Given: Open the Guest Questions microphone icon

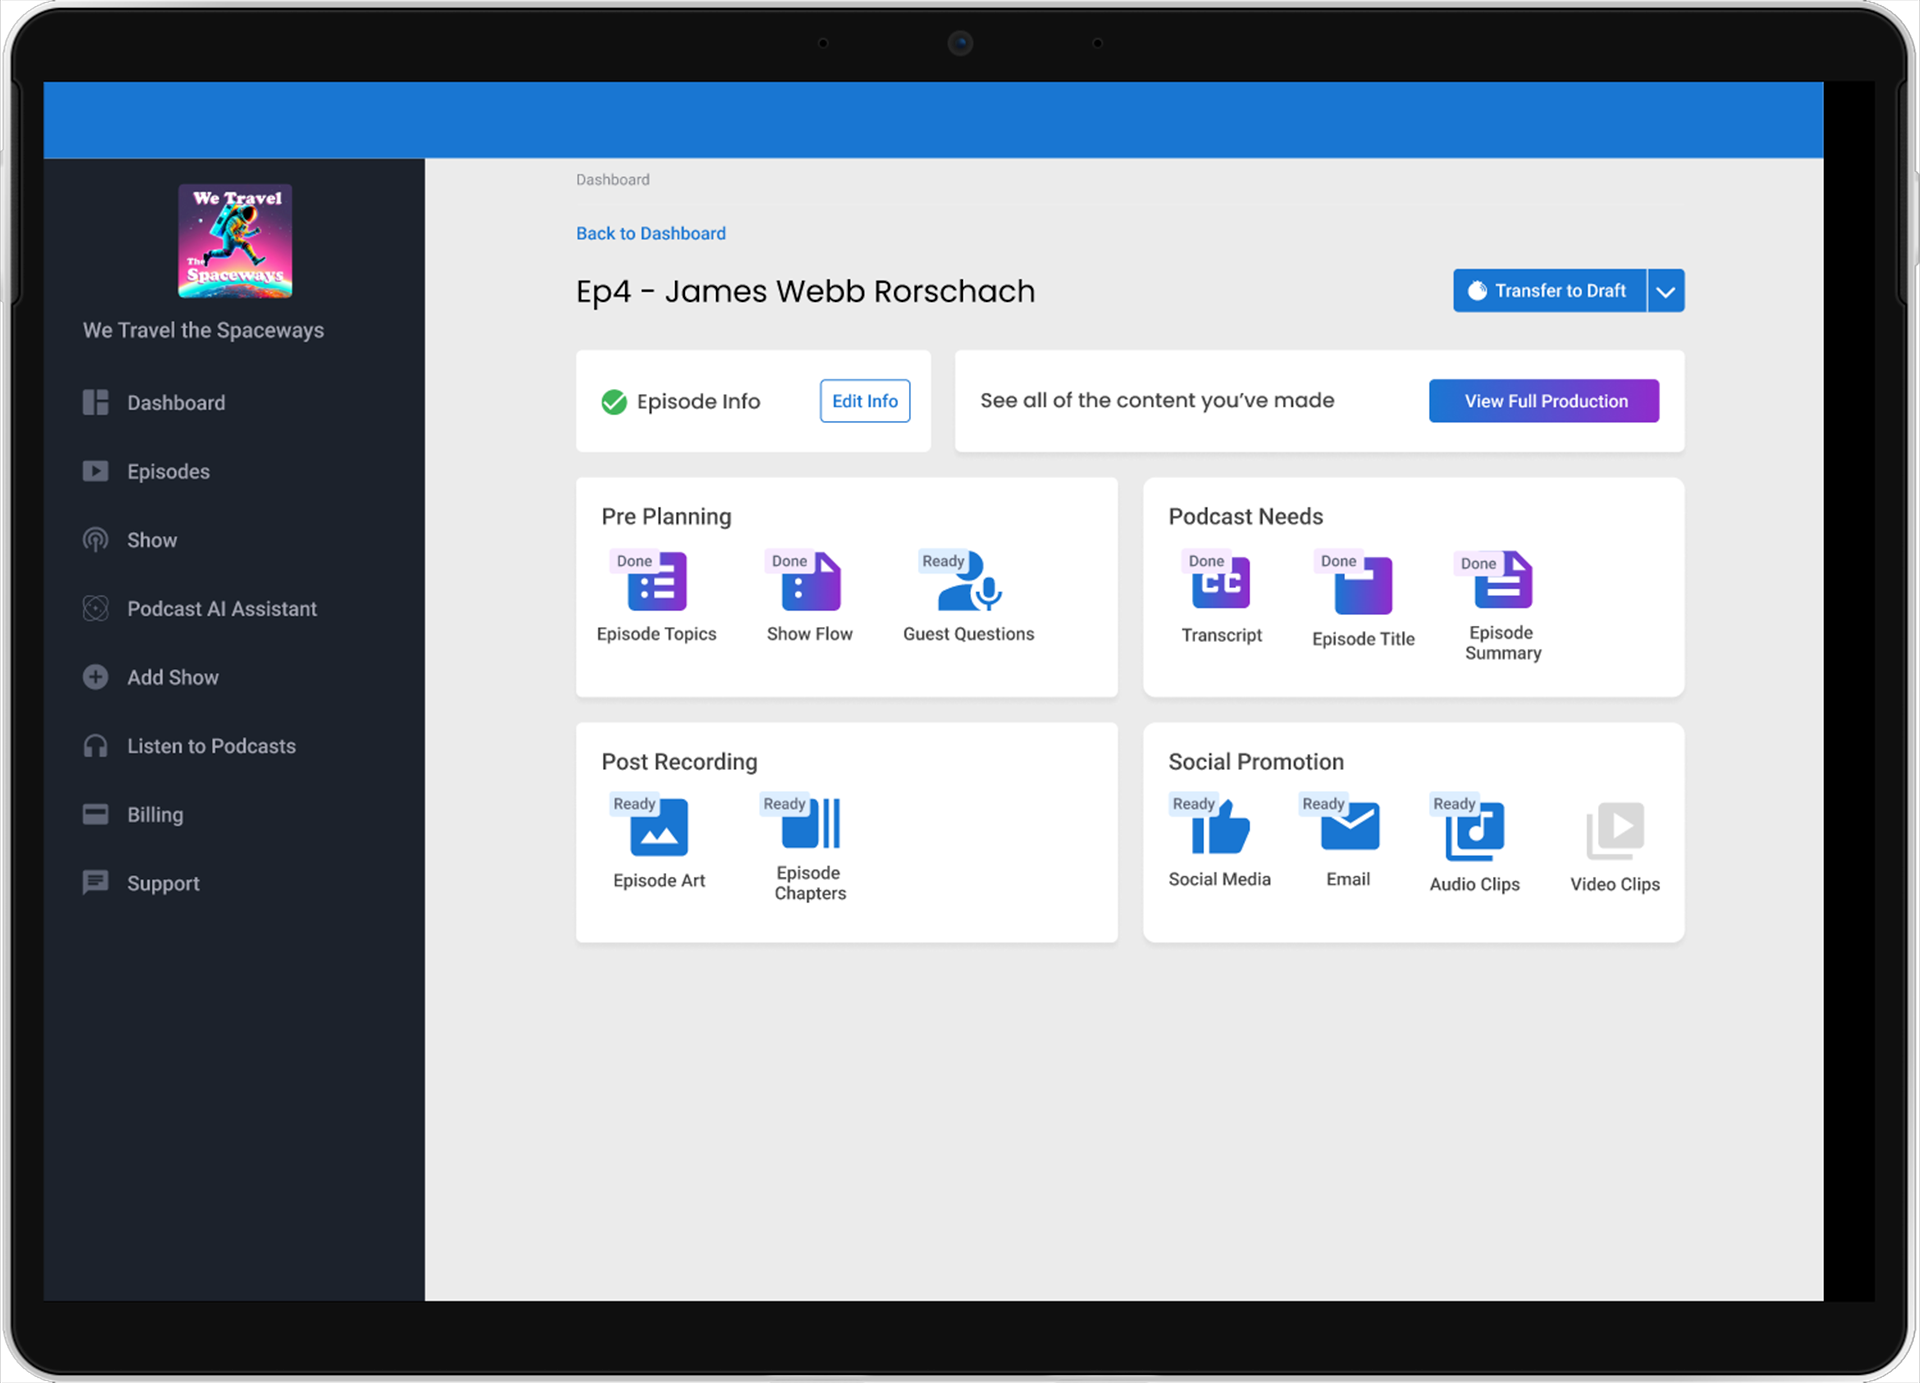Looking at the screenshot, I should (969, 582).
